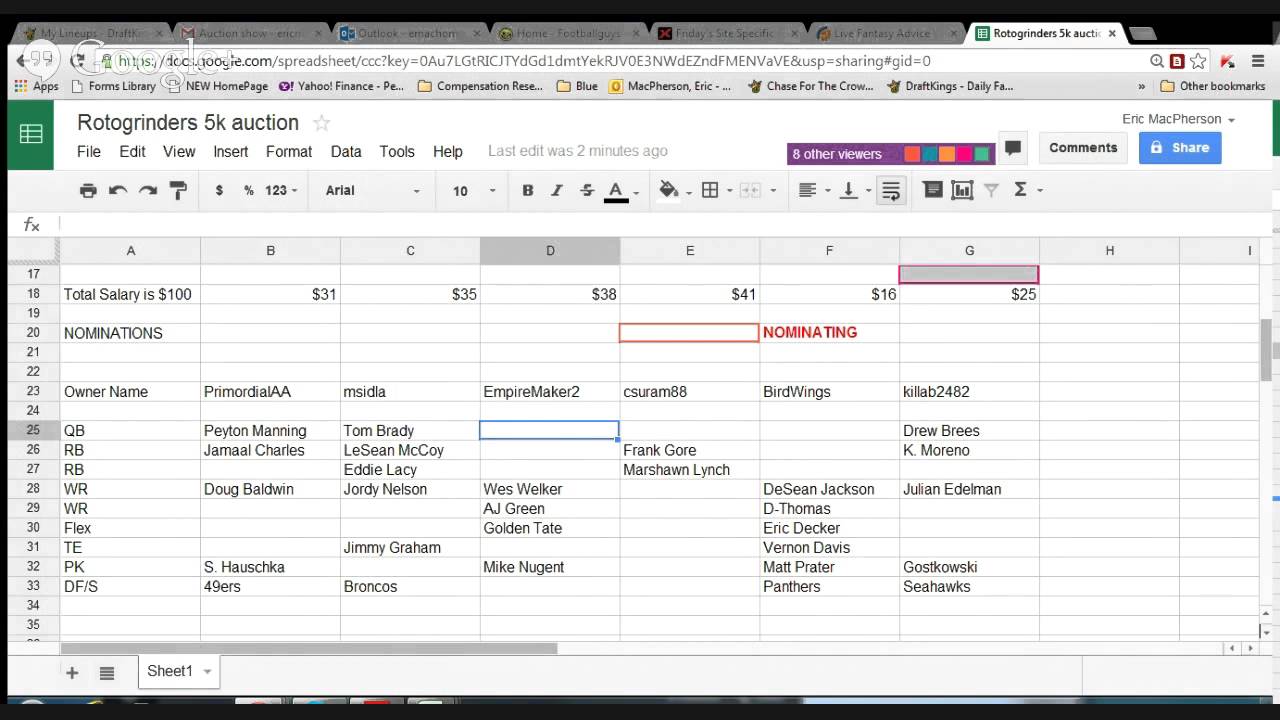Redo the last action

coord(148,190)
